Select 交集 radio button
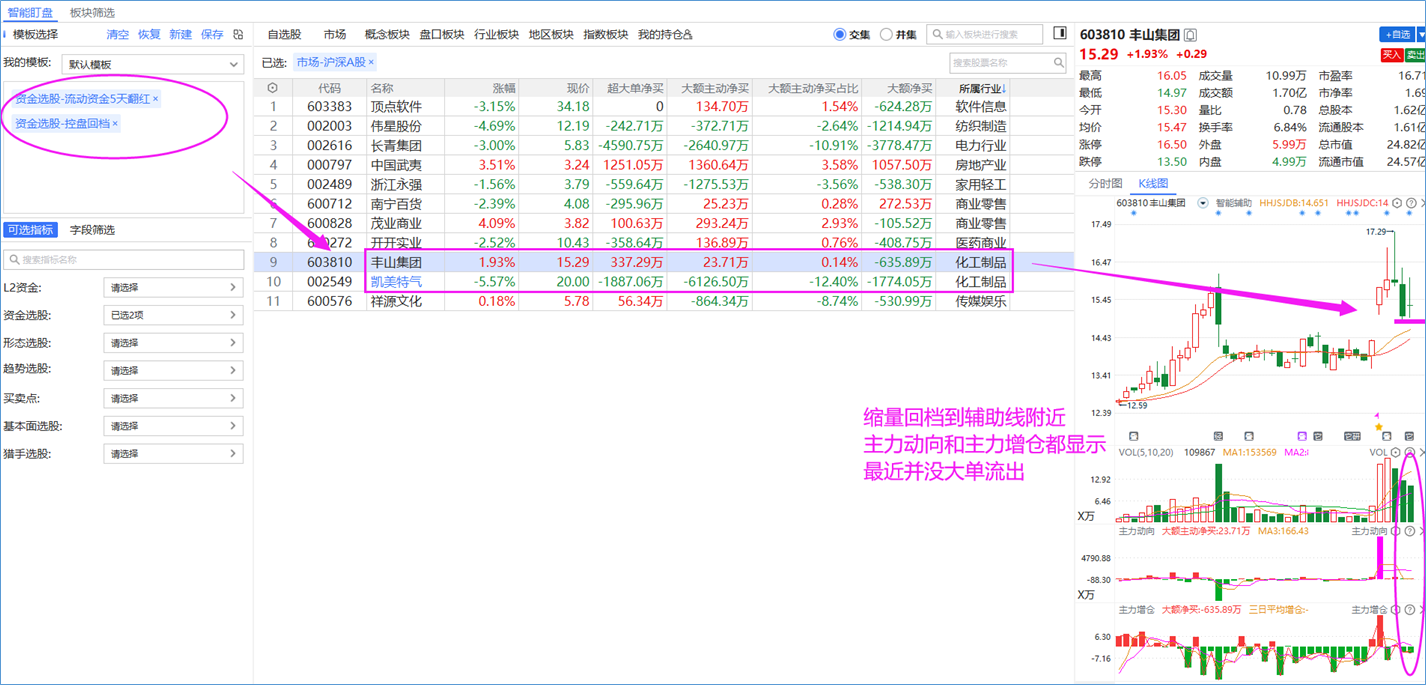1426x685 pixels. pyautogui.click(x=840, y=35)
